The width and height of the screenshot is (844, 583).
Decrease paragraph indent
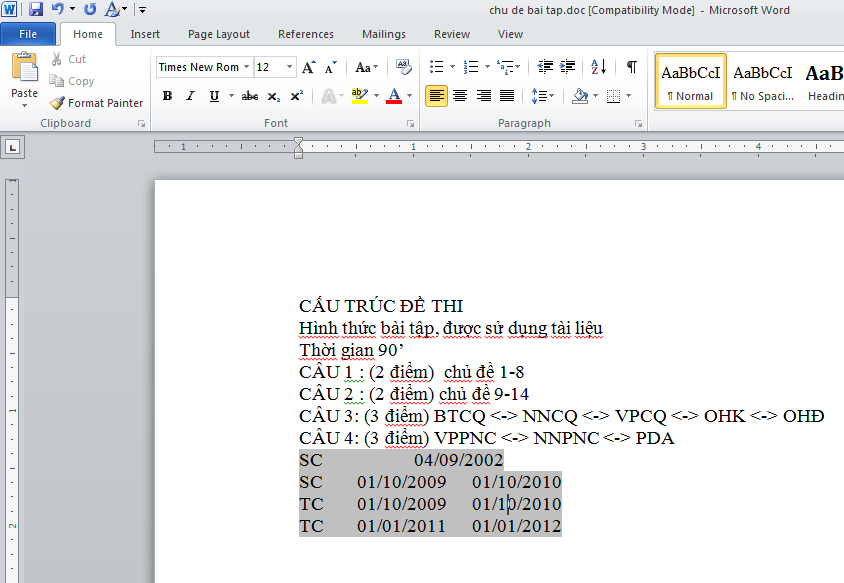point(545,67)
